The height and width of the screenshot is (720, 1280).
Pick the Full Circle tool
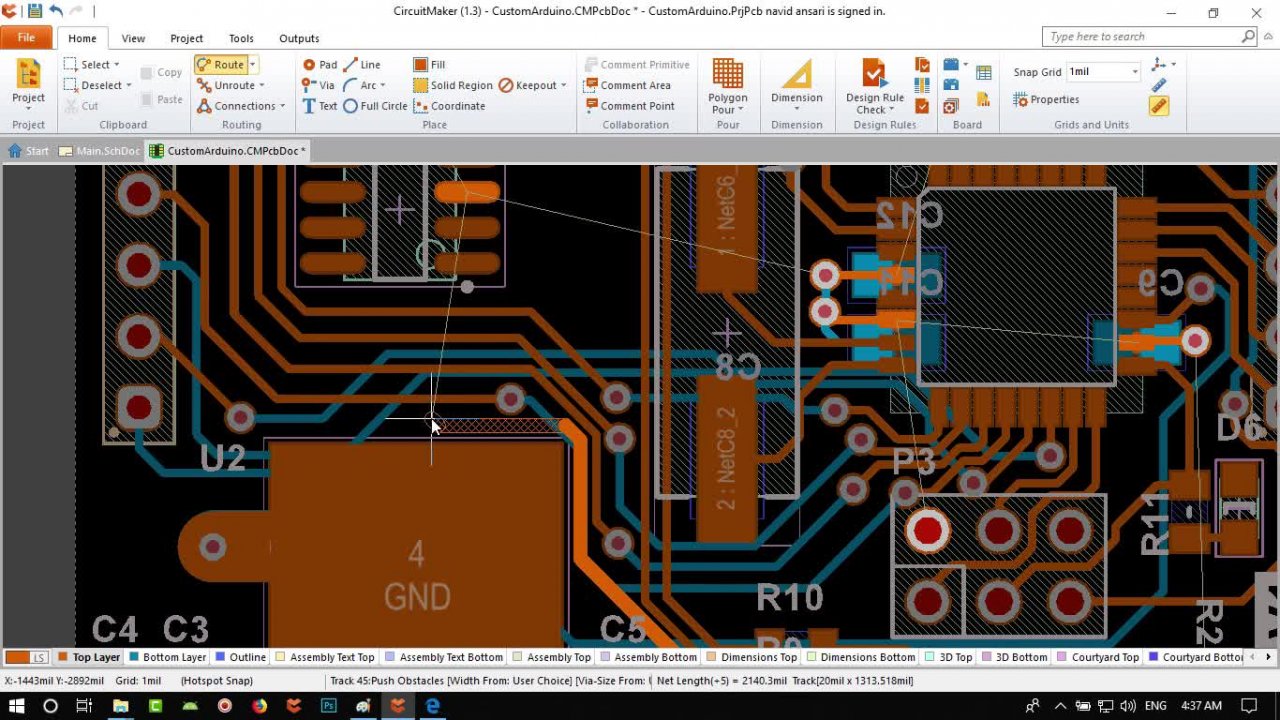(375, 106)
